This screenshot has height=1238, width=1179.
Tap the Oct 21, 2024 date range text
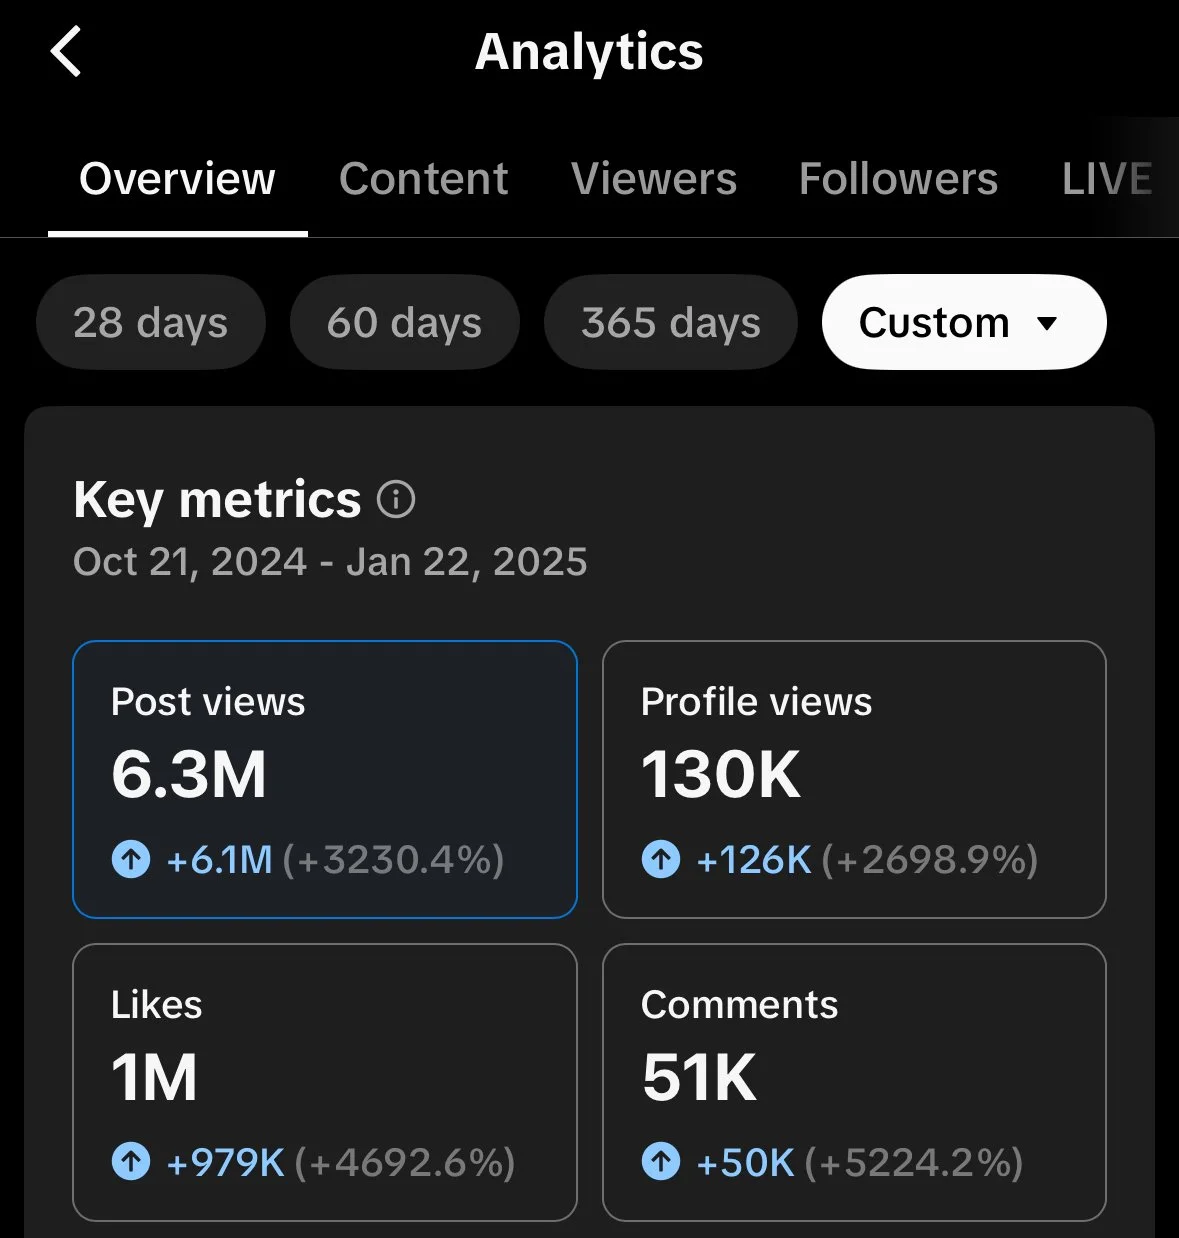coord(330,562)
